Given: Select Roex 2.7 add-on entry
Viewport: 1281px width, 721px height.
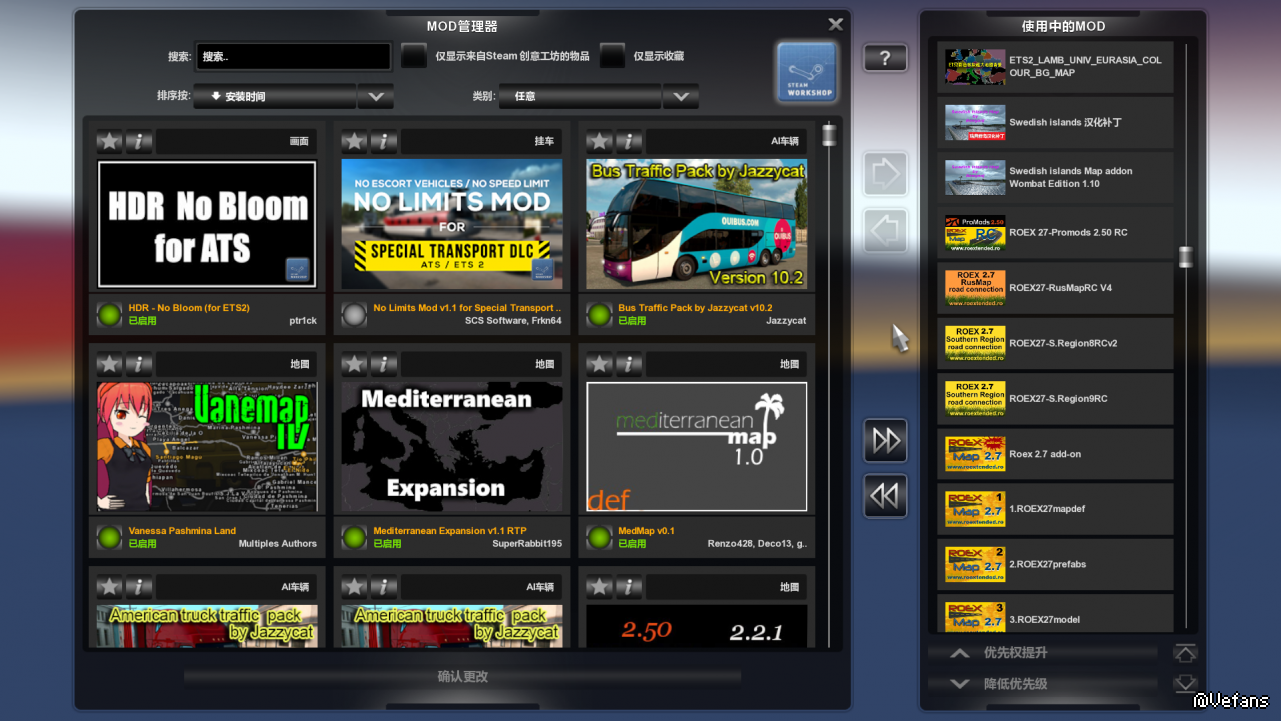Looking at the screenshot, I should click(1055, 454).
